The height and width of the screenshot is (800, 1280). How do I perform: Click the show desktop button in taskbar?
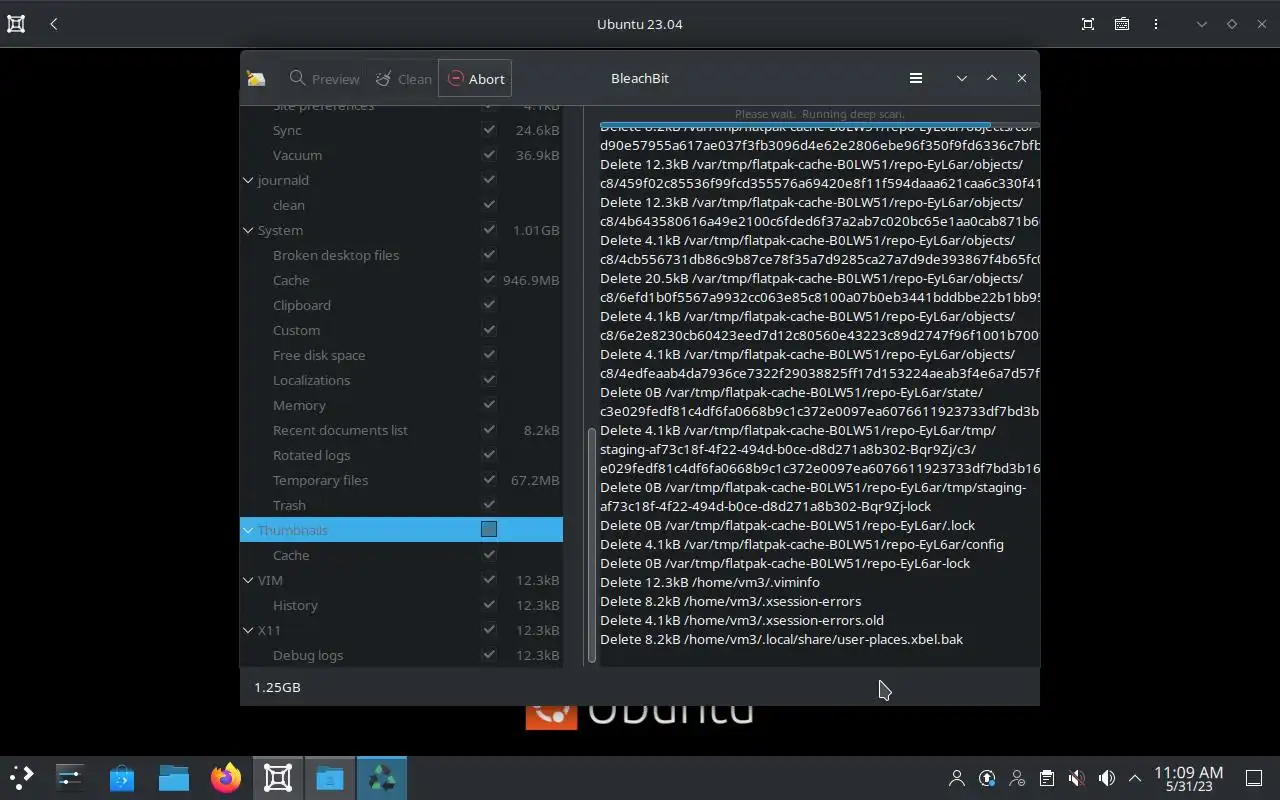click(1253, 778)
